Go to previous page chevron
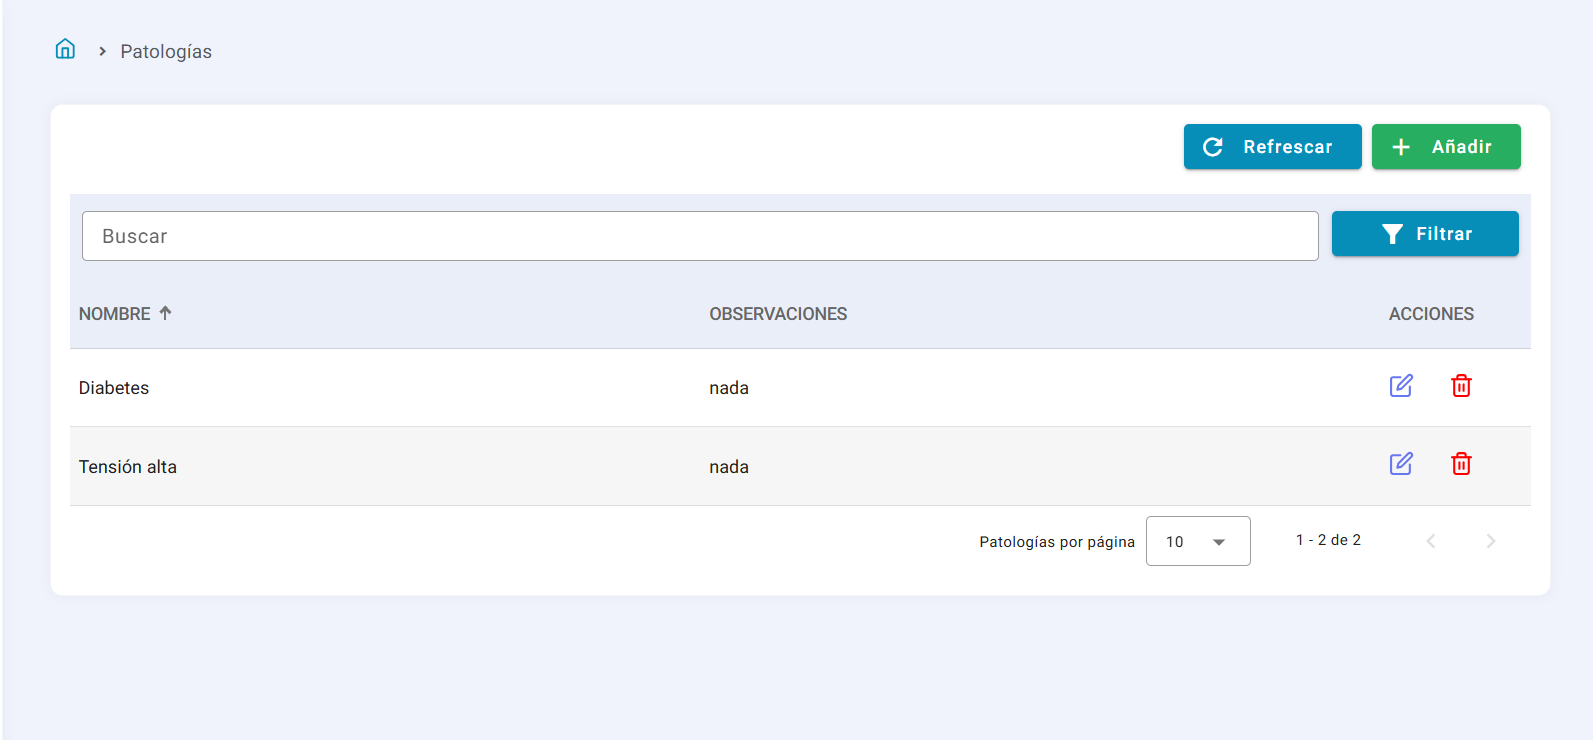1593x740 pixels. coord(1431,541)
